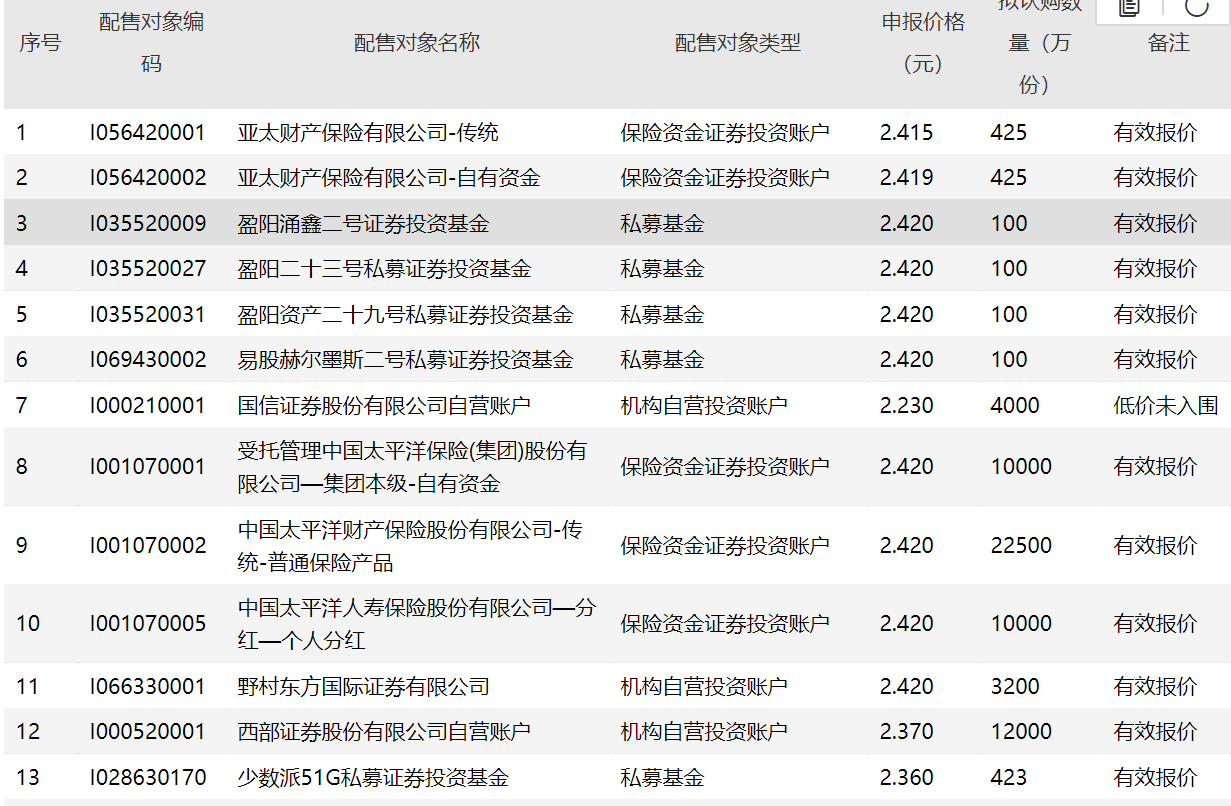This screenshot has height=806, width=1231.
Task: Click name 中国太平洋人寿保险 分红—个人分红
Action: pyautogui.click(x=417, y=624)
